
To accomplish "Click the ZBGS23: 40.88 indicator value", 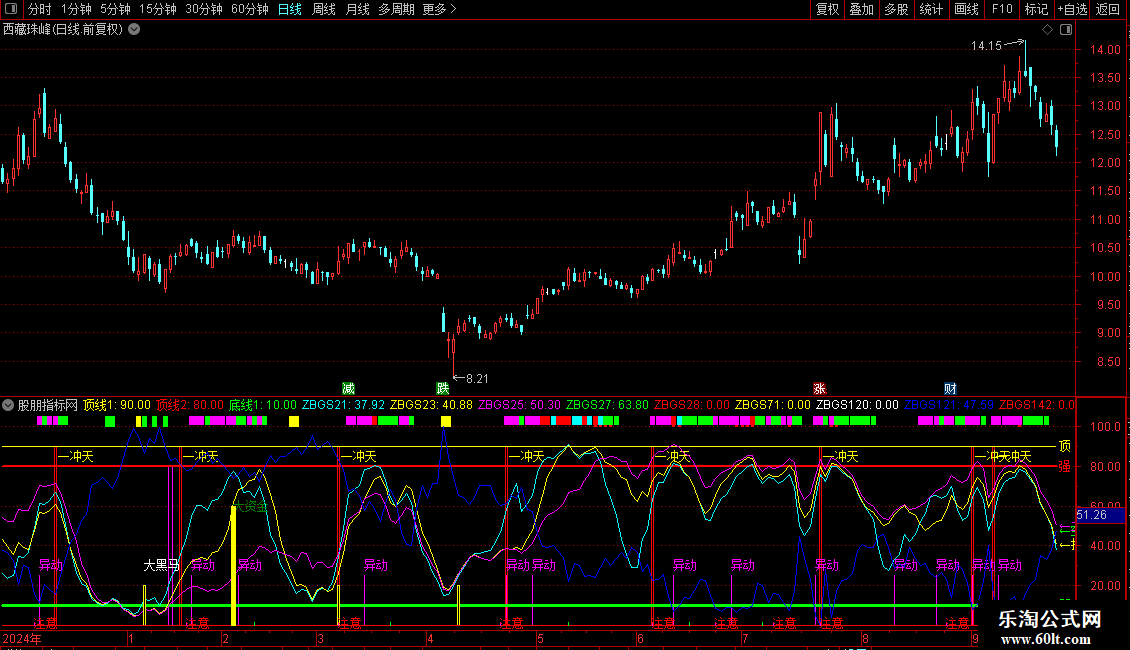I will 432,405.
